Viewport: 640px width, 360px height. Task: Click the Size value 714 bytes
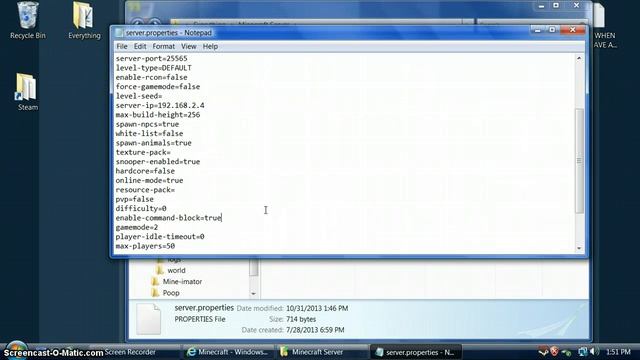coord(301,319)
